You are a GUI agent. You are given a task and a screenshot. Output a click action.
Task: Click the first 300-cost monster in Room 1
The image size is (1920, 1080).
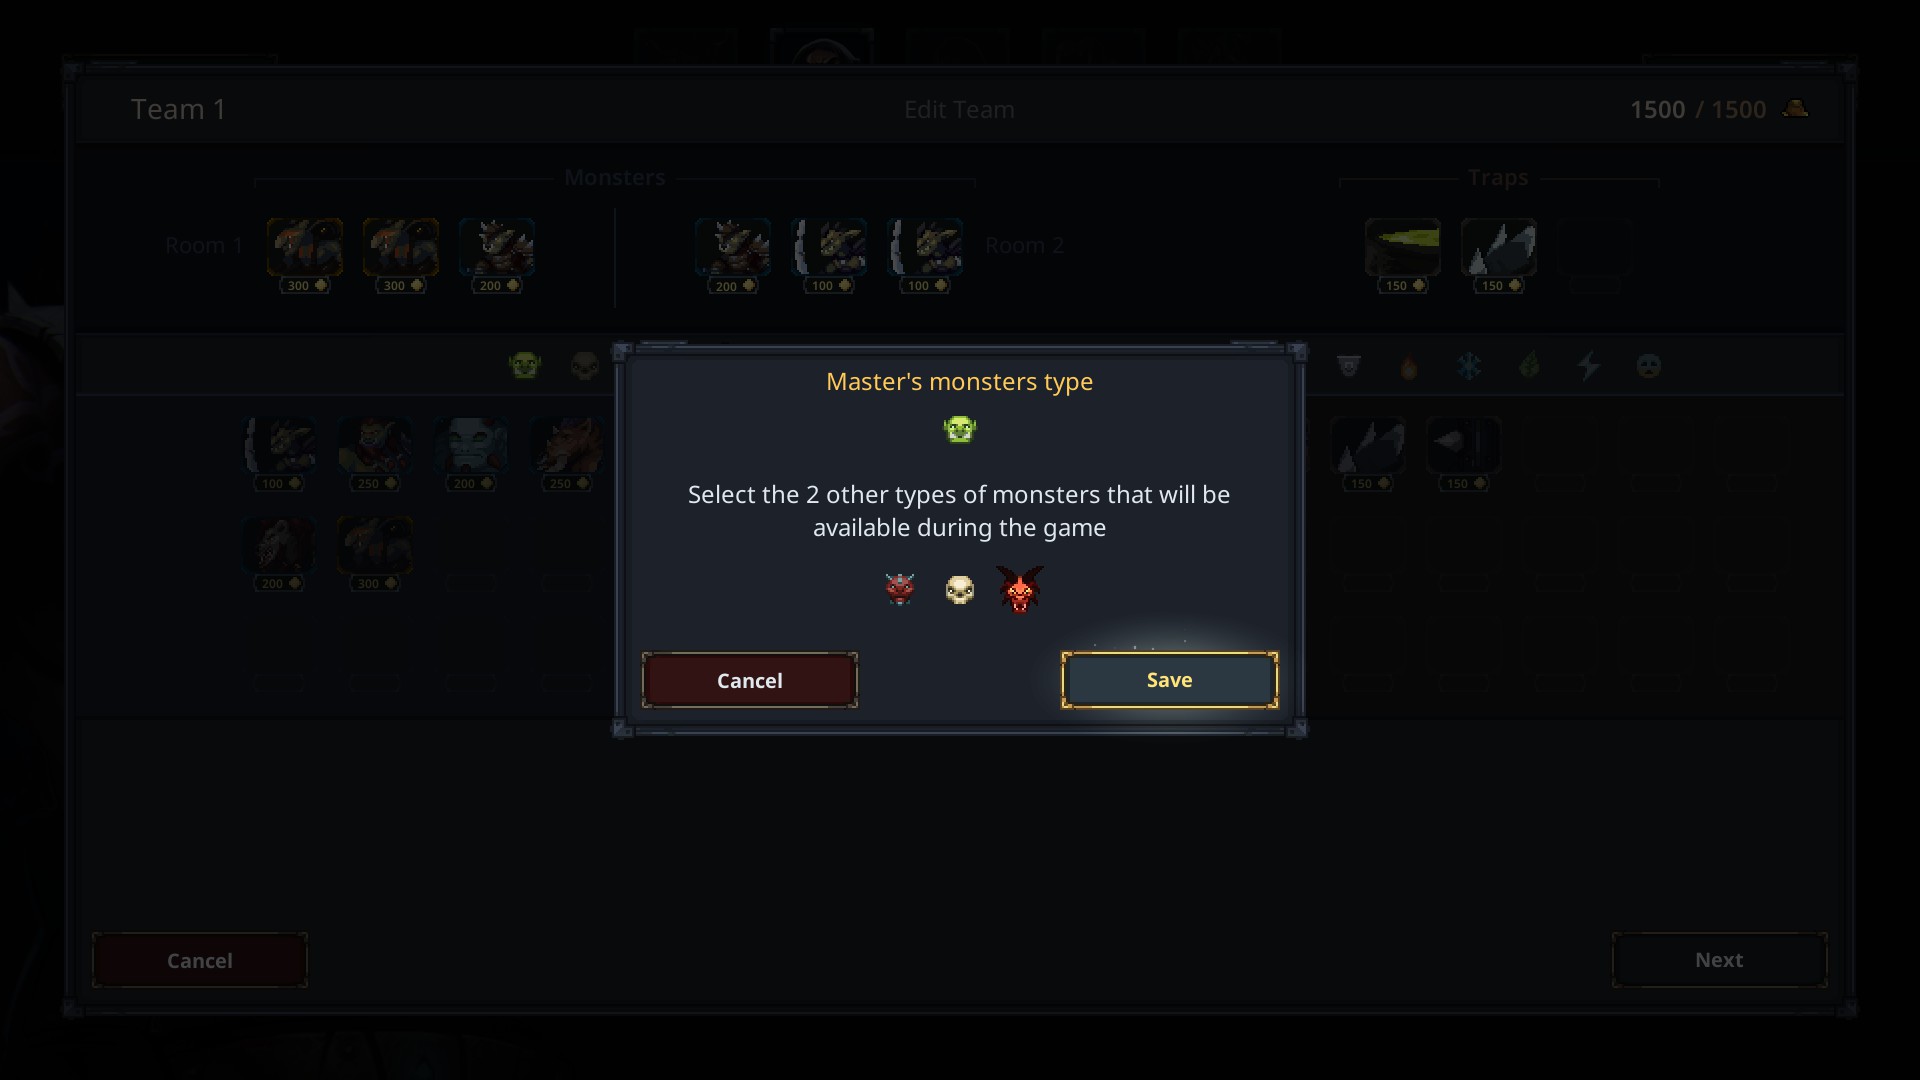click(304, 247)
